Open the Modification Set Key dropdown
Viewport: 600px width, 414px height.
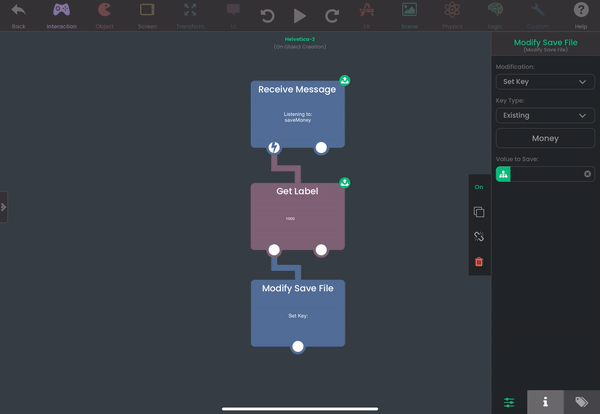[x=545, y=81]
